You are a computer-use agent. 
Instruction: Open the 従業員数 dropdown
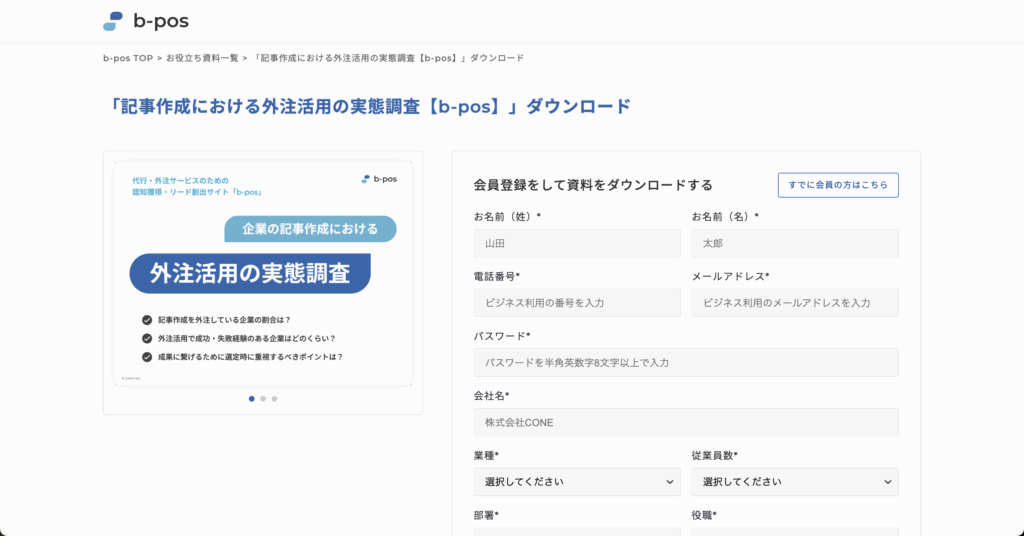pyautogui.click(x=795, y=482)
